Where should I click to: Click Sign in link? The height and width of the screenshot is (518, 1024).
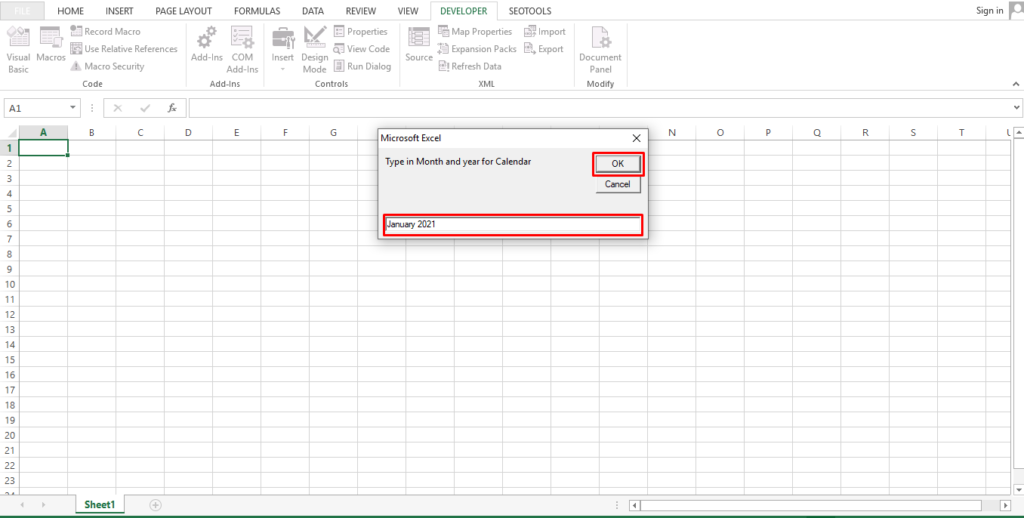989,10
